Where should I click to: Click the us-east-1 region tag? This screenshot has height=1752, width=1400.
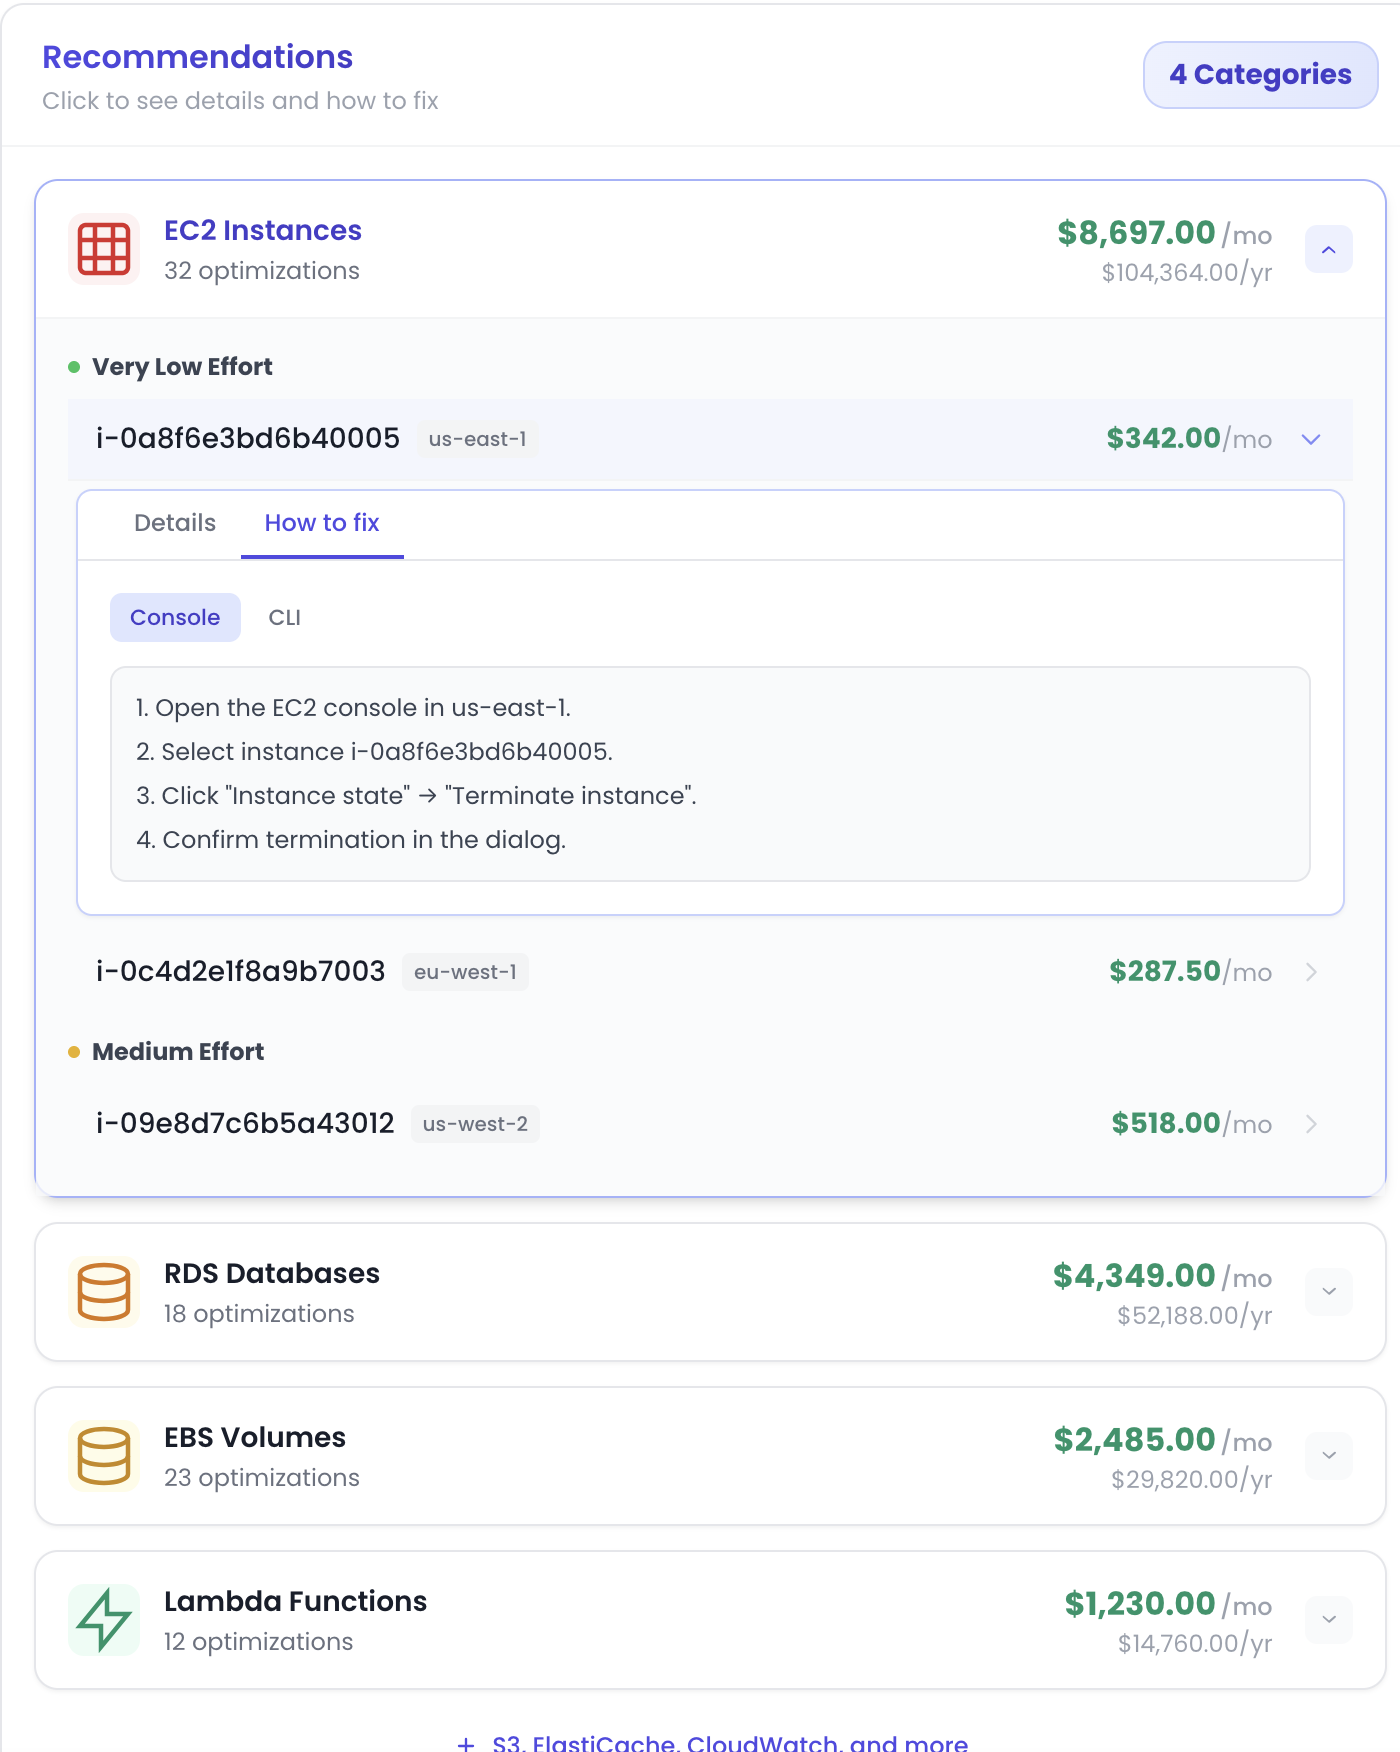477,440
